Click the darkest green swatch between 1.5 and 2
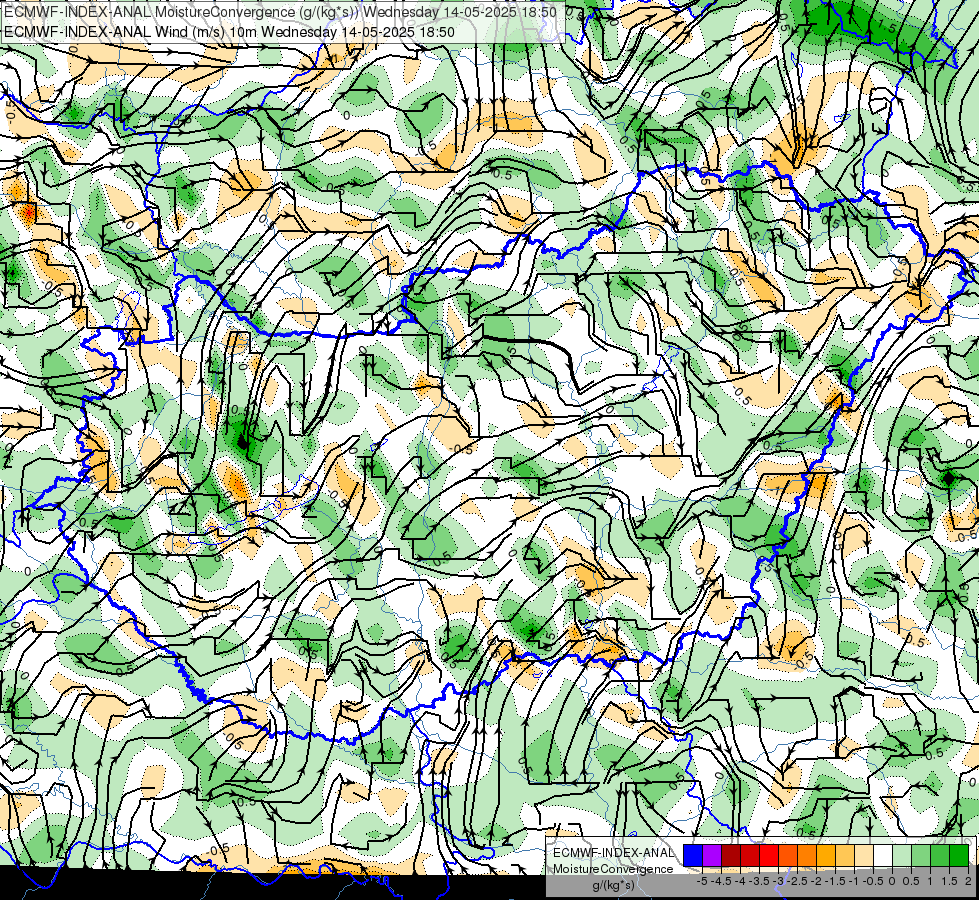The image size is (979, 900). 959,855
